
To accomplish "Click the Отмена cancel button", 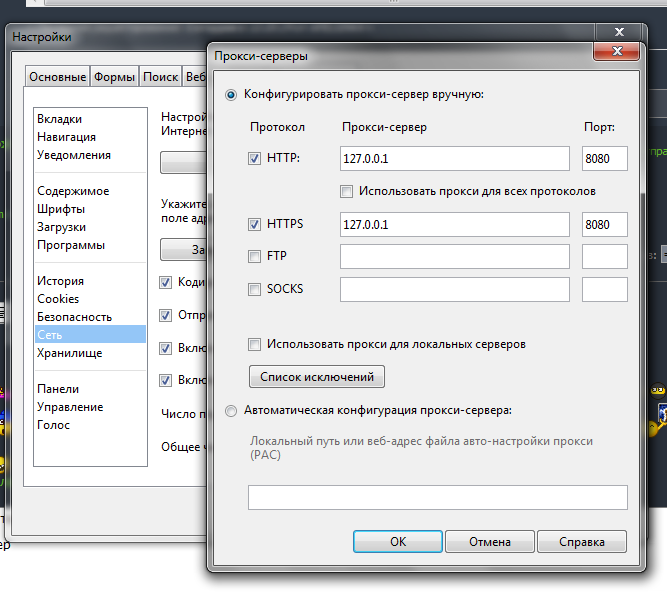I will [x=490, y=542].
